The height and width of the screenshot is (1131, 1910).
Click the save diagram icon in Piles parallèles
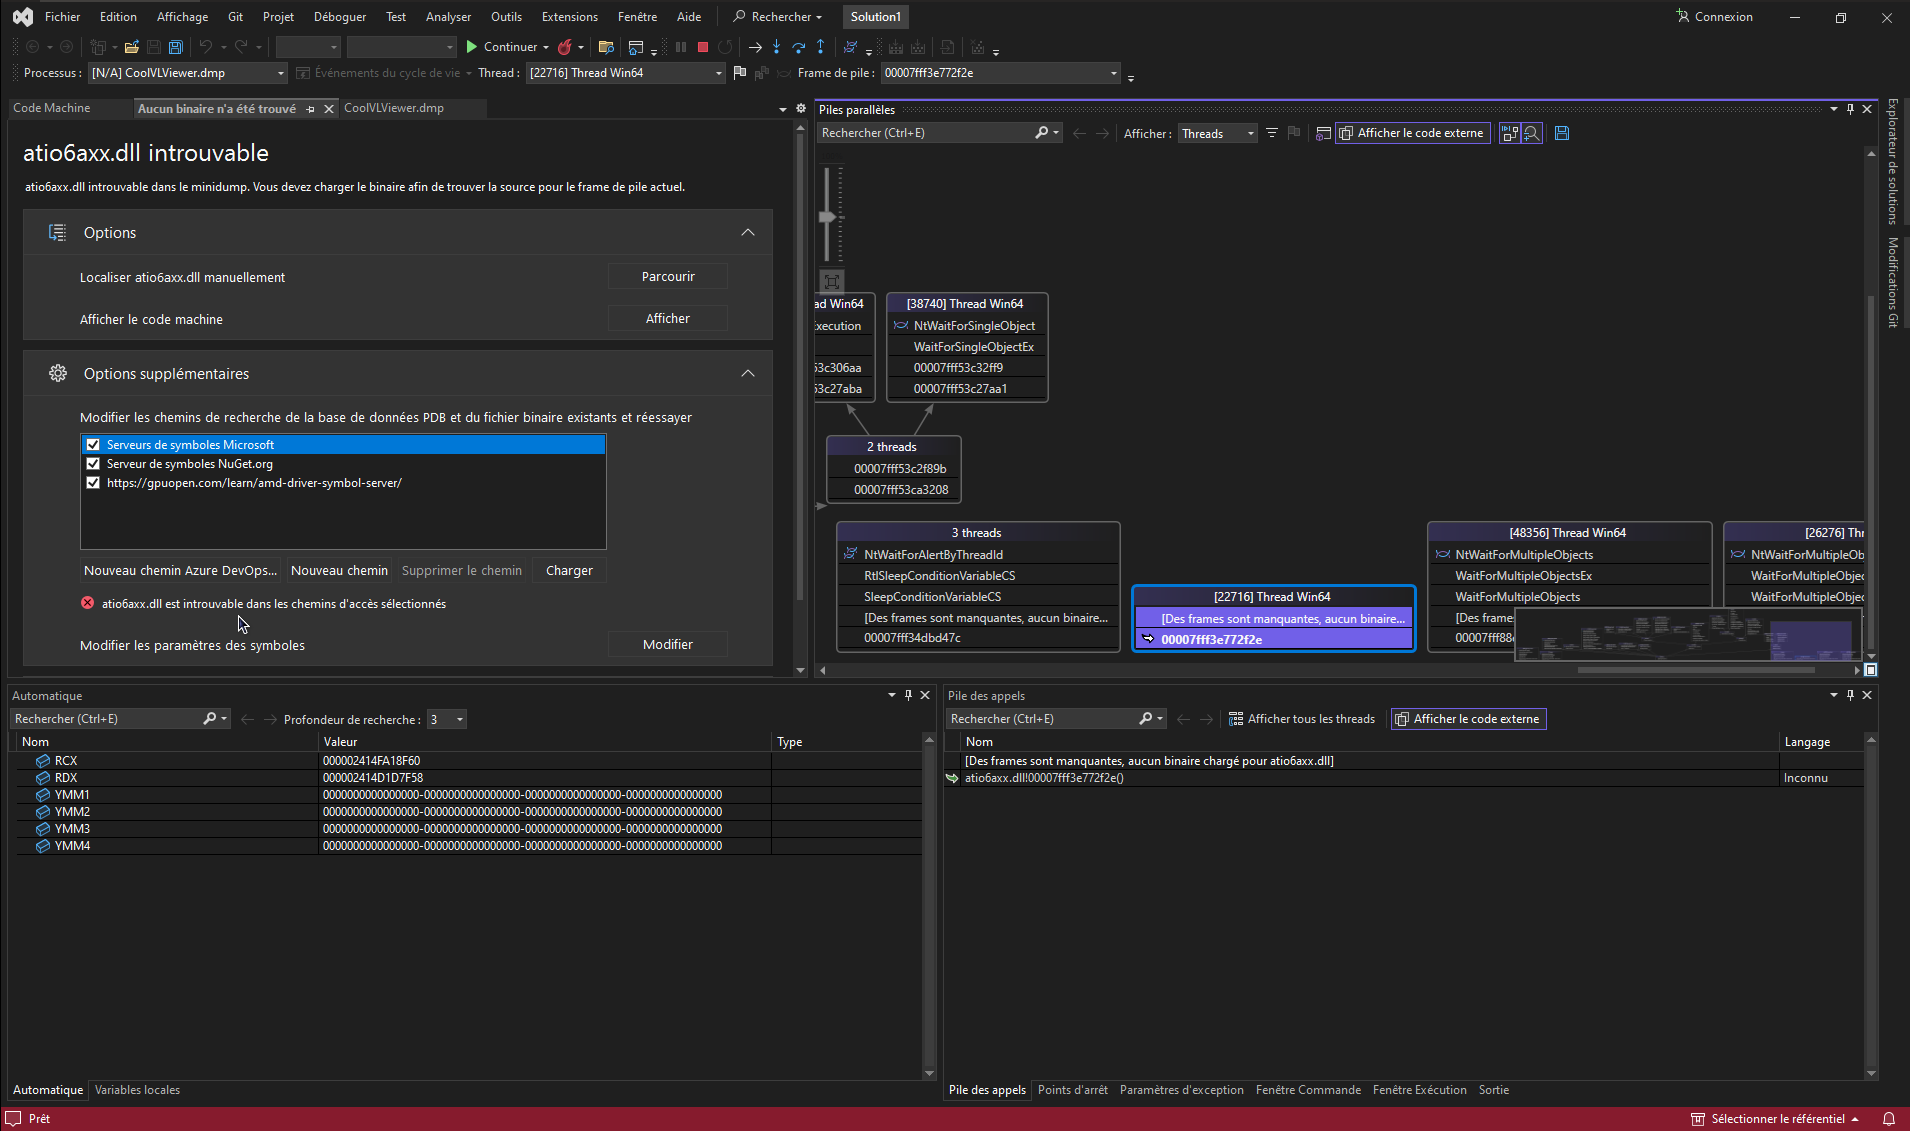point(1562,133)
